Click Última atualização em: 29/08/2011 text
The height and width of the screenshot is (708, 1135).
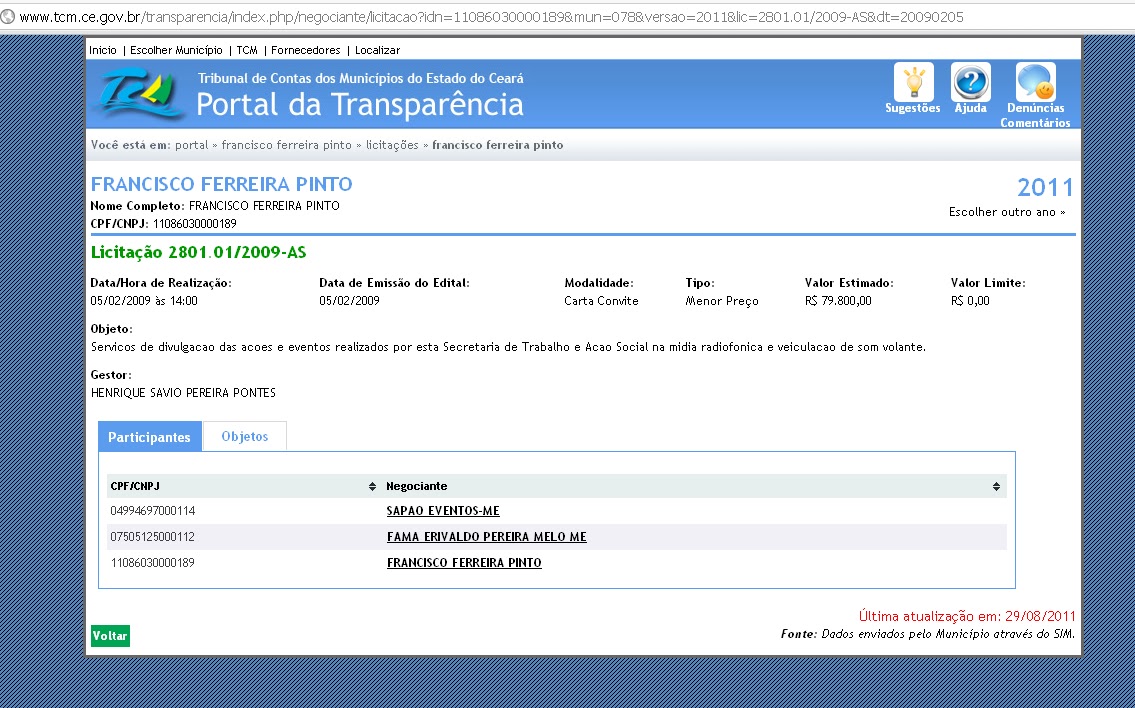(967, 617)
